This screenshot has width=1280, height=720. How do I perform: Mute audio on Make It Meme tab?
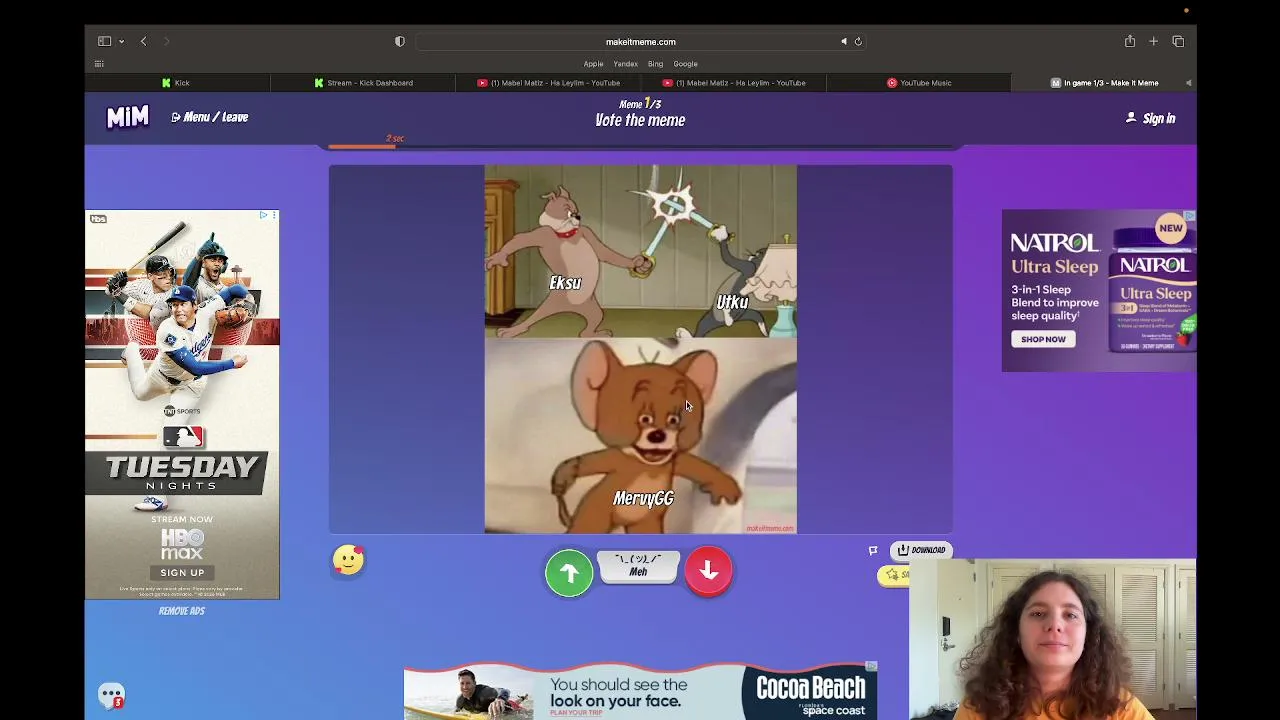1188,83
